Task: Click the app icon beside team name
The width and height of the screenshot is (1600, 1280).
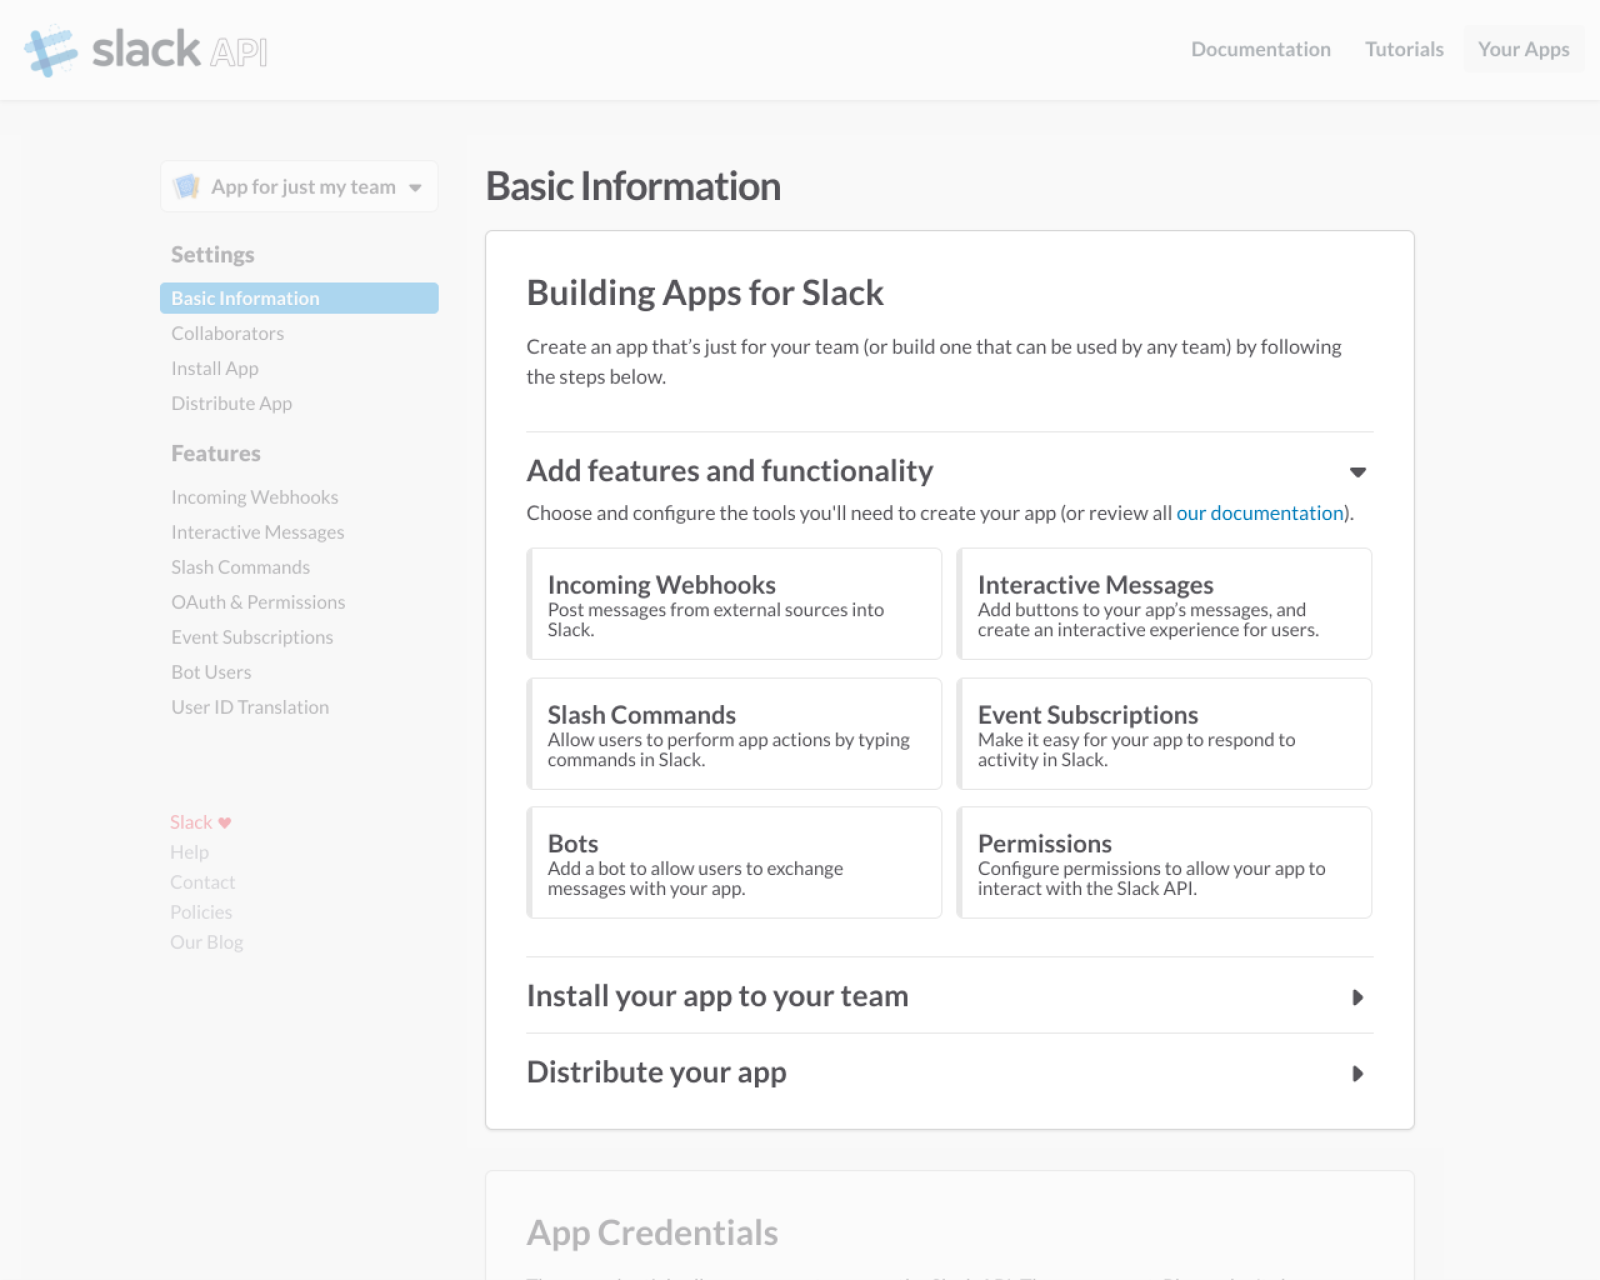Action: pyautogui.click(x=187, y=187)
